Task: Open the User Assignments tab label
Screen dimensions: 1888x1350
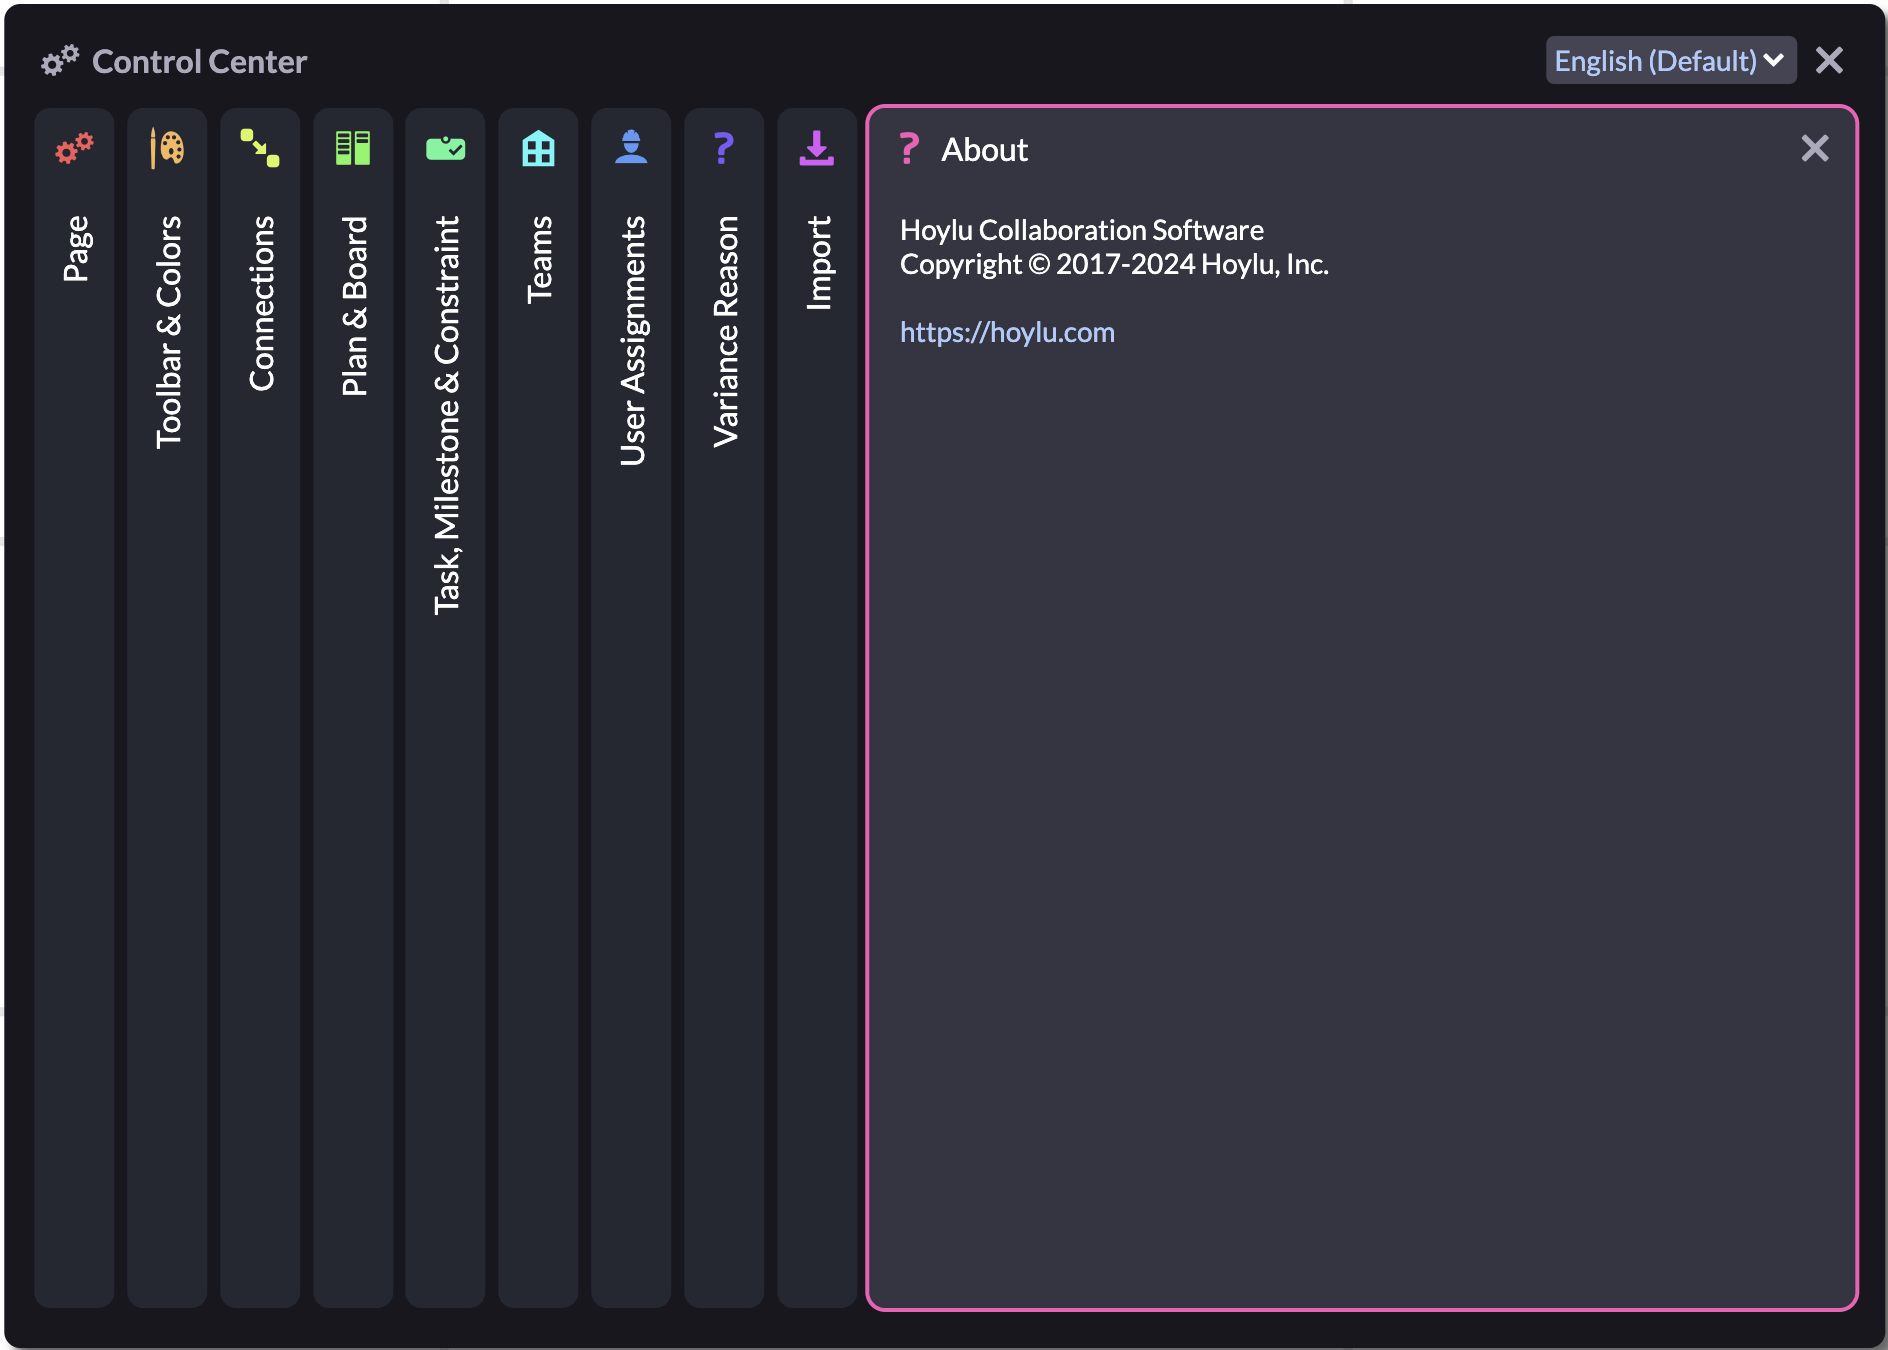Action: [x=632, y=341]
